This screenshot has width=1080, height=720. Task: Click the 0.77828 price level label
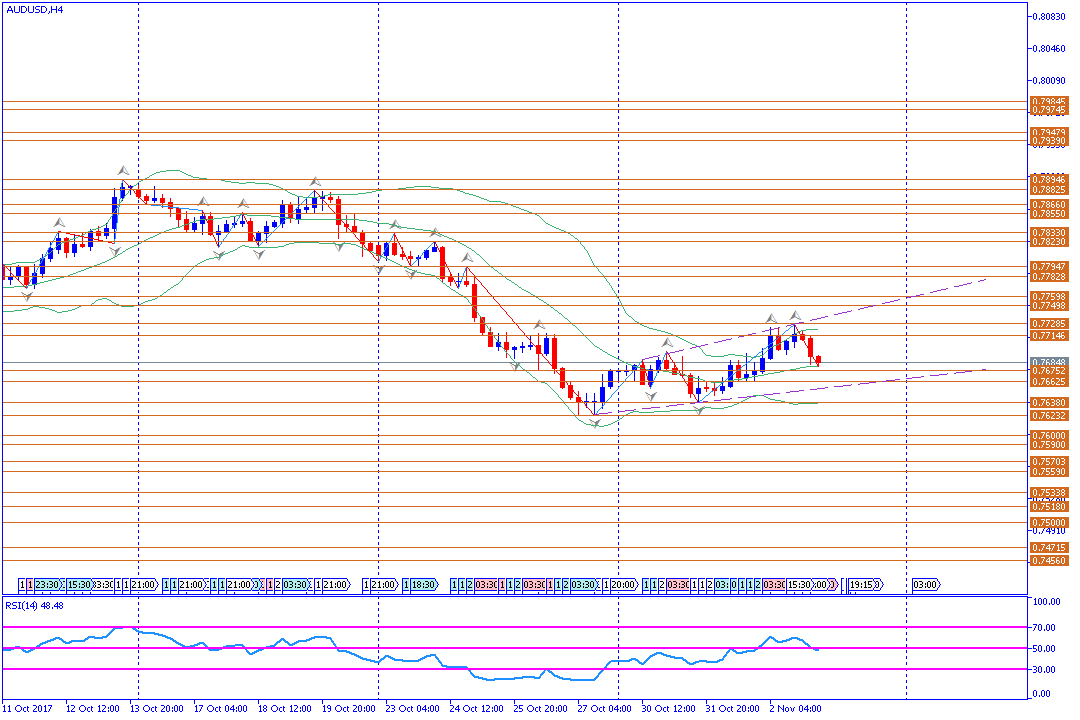point(1049,276)
